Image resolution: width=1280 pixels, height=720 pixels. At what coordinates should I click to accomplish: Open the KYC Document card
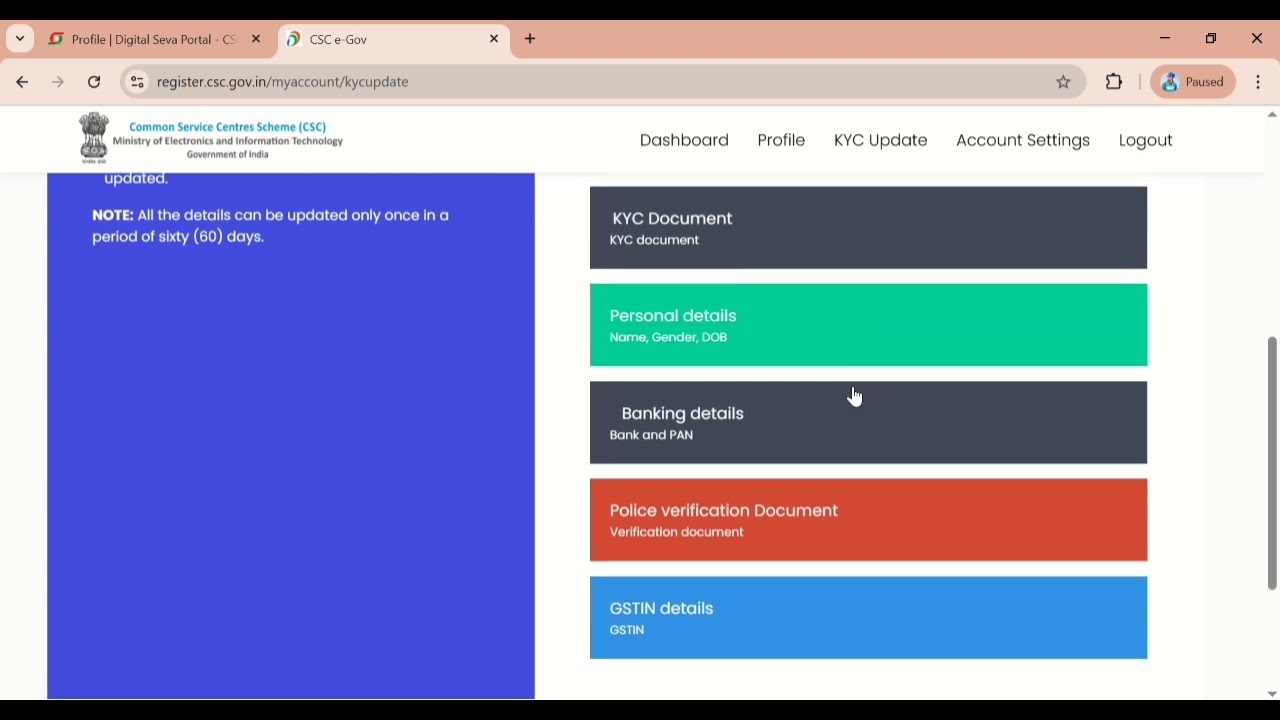pos(869,228)
